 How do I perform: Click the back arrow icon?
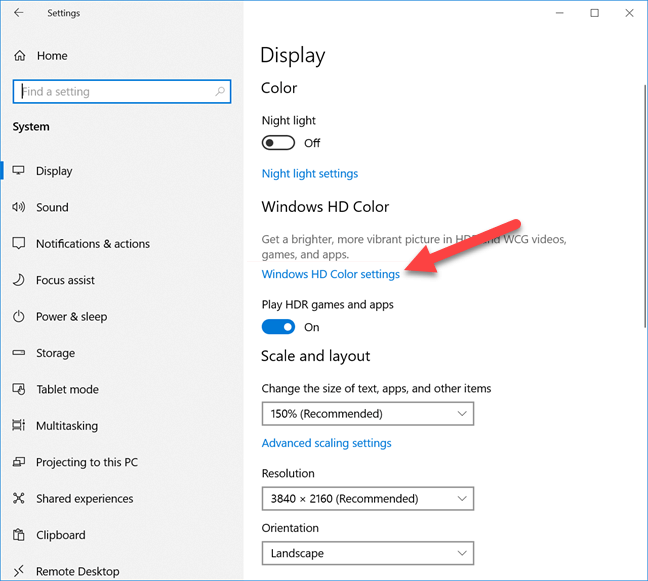coord(19,13)
